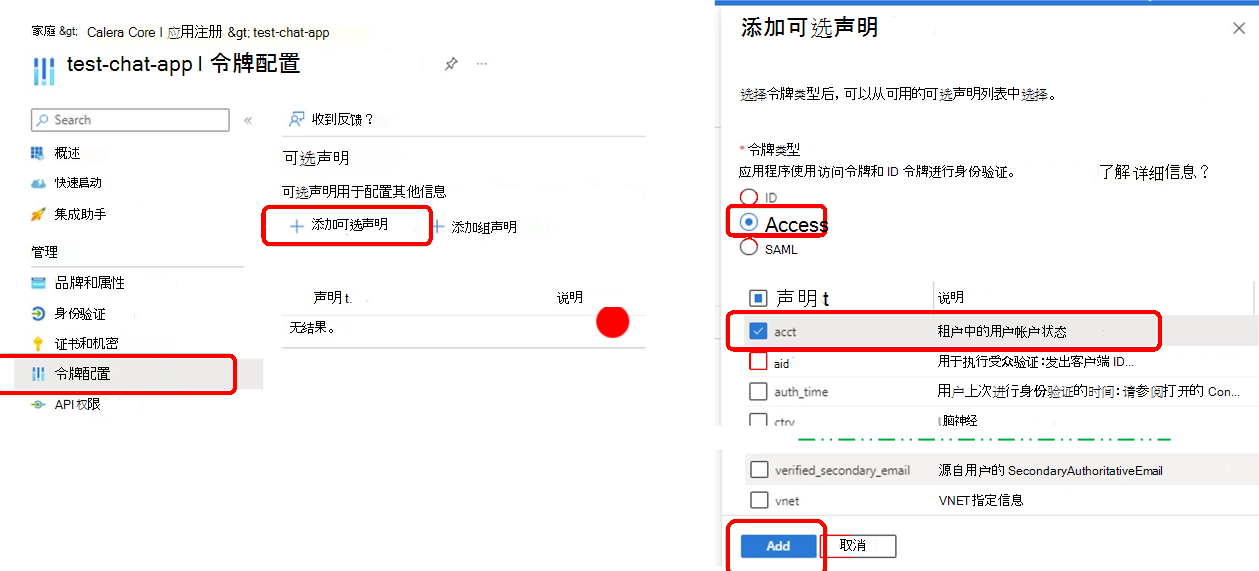Click the 说明 column header in main table
1259x571 pixels.
click(570, 297)
